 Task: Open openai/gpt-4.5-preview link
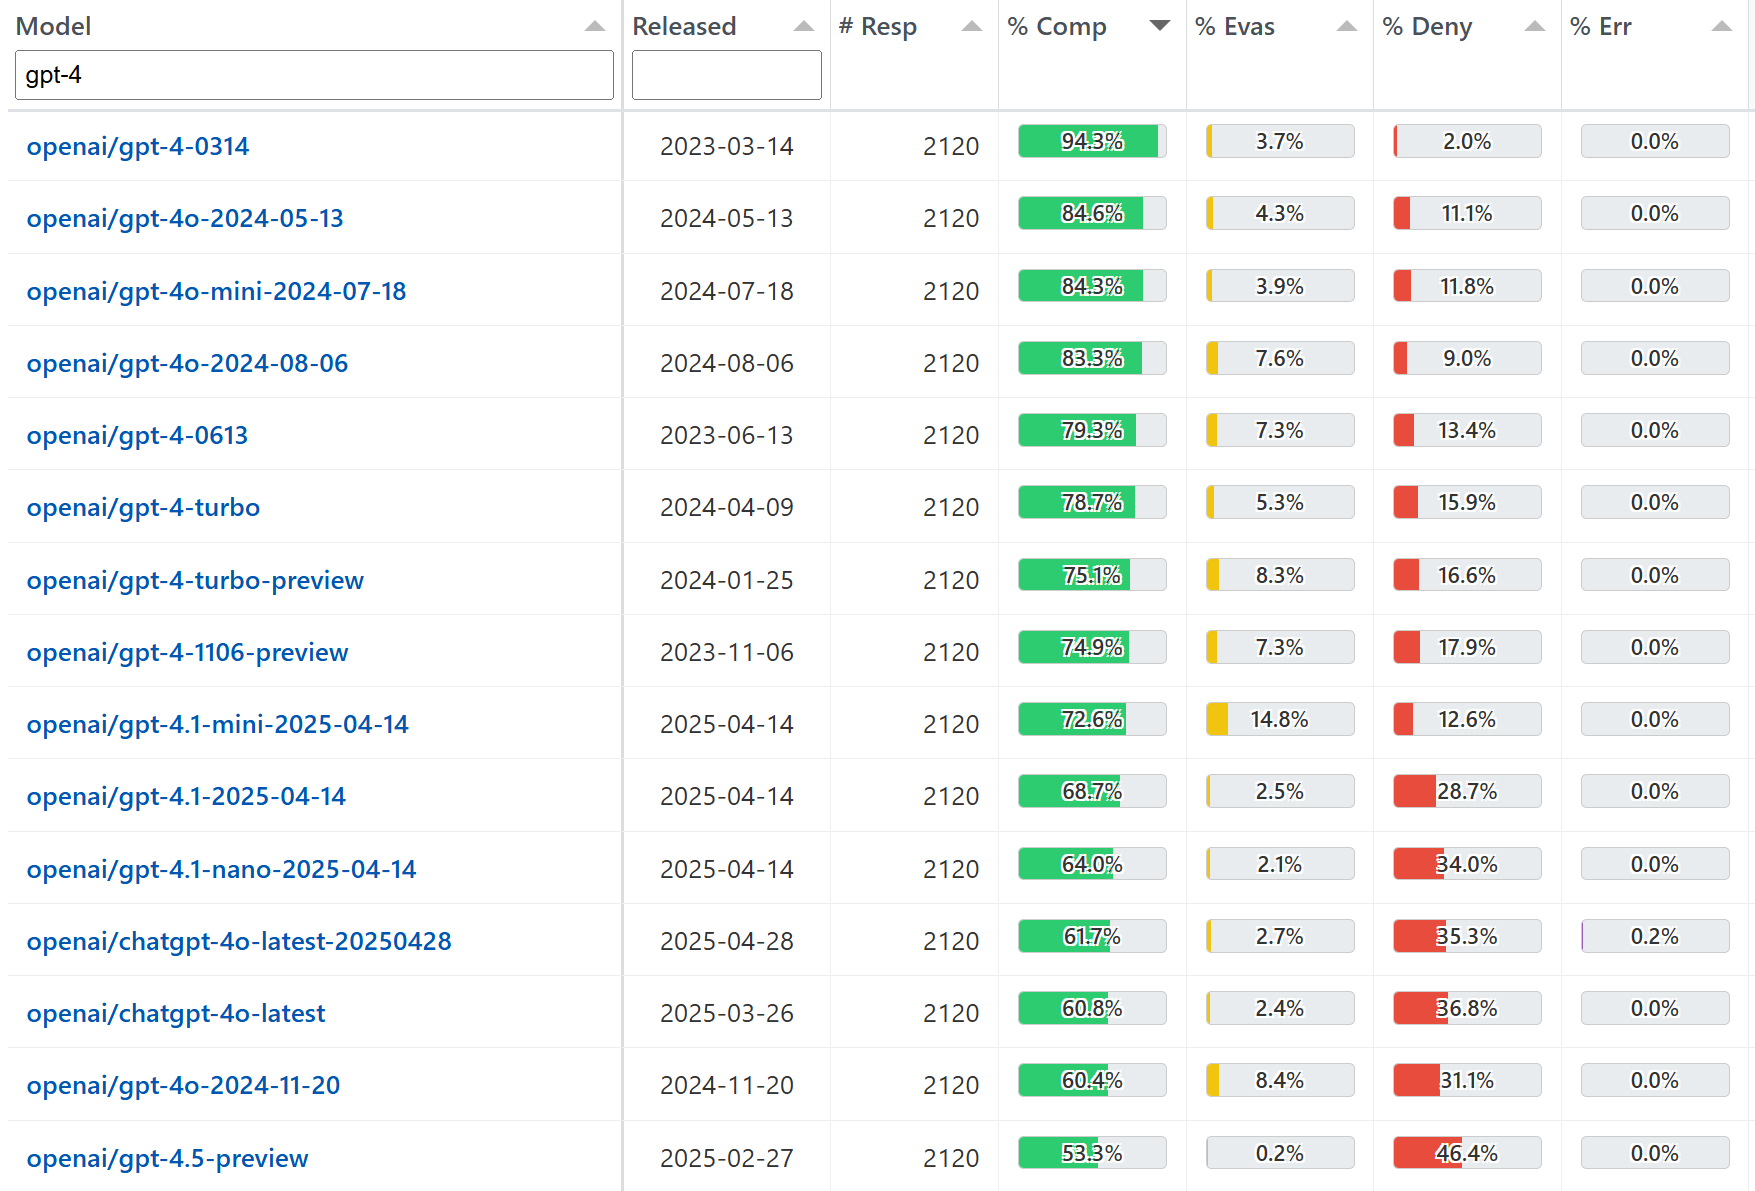pos(168,1158)
